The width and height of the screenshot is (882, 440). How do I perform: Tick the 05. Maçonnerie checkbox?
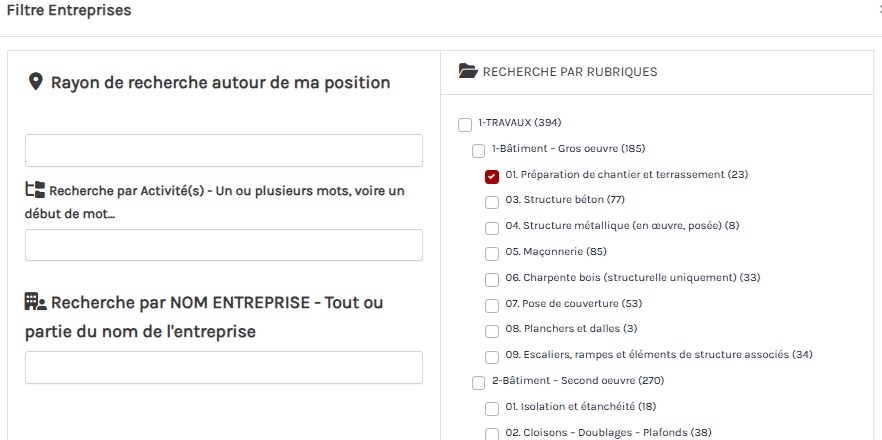[x=492, y=253]
